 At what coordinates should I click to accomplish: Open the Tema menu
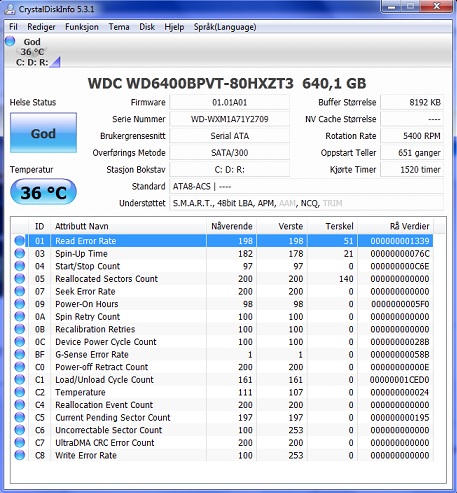119,27
